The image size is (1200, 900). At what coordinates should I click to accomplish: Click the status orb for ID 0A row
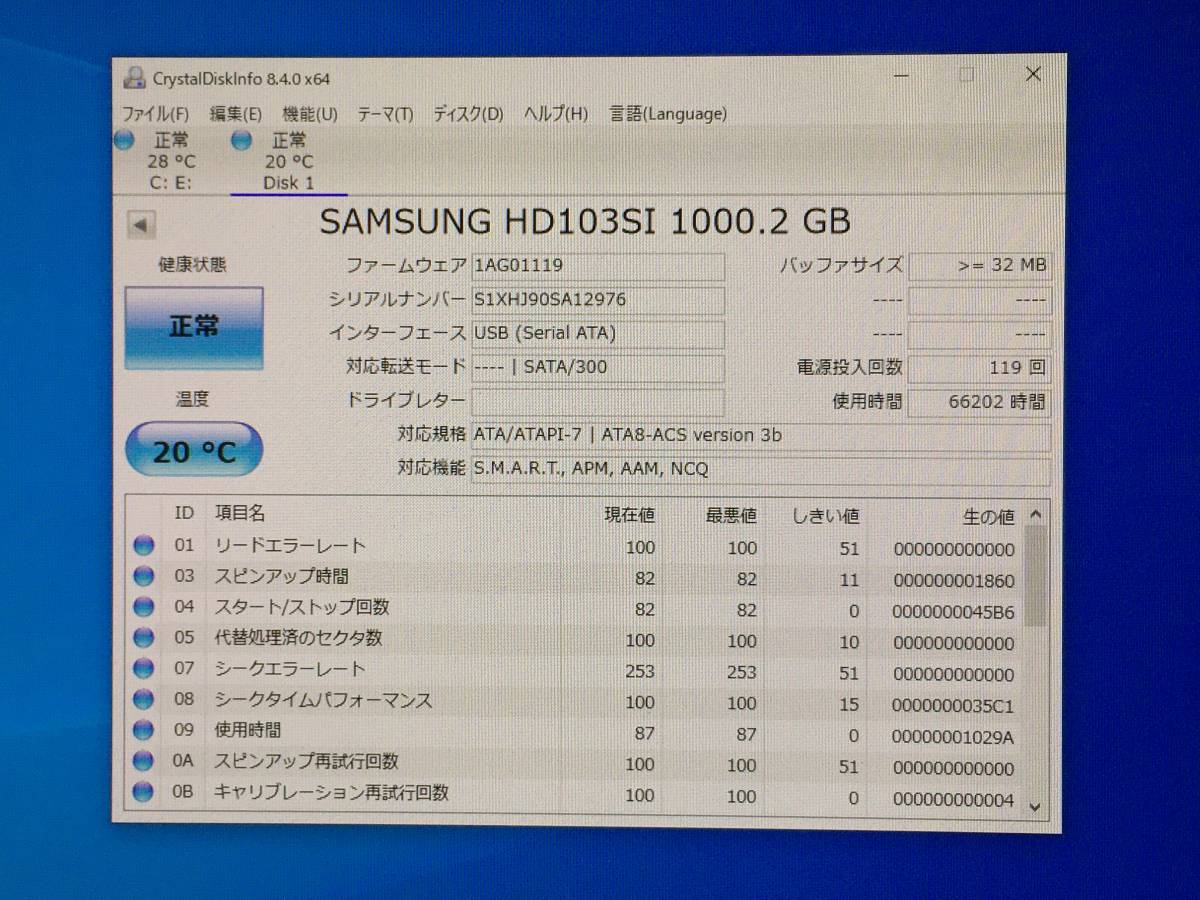point(144,762)
